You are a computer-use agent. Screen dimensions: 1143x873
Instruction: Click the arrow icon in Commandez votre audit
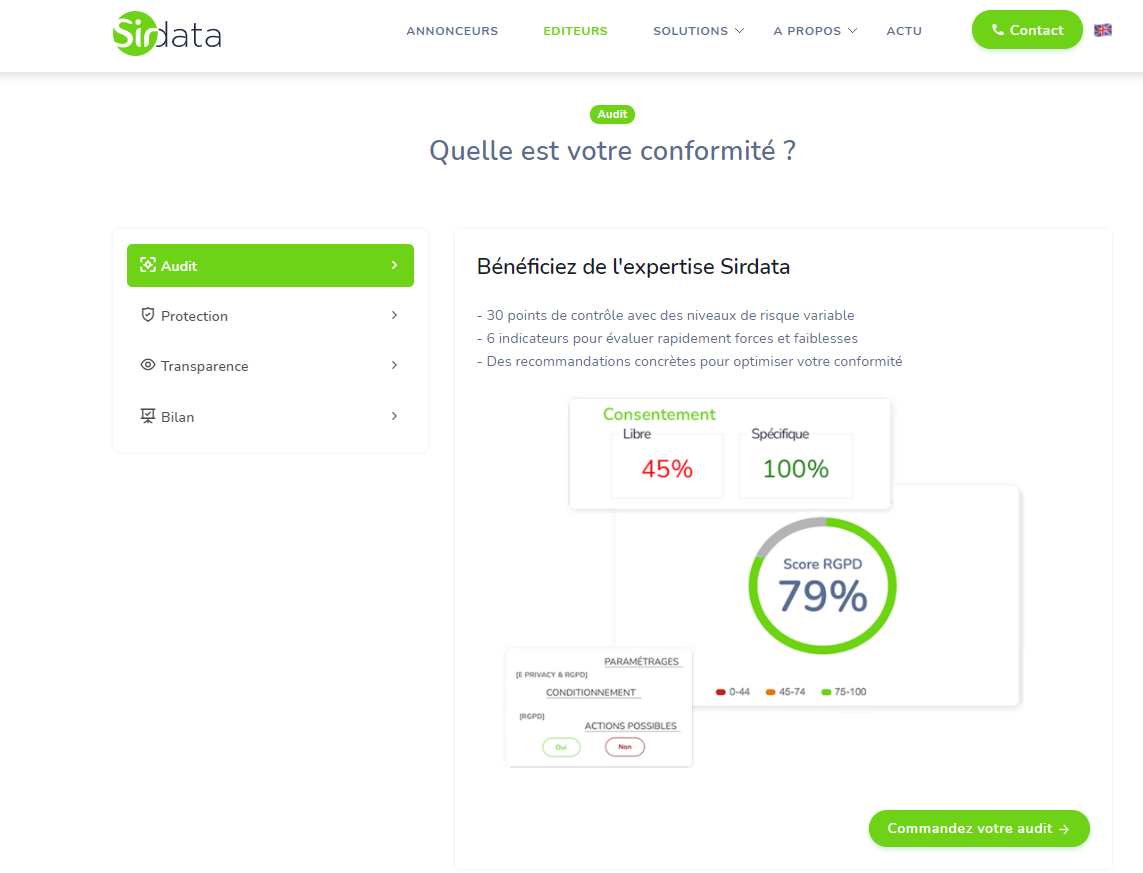point(1064,829)
